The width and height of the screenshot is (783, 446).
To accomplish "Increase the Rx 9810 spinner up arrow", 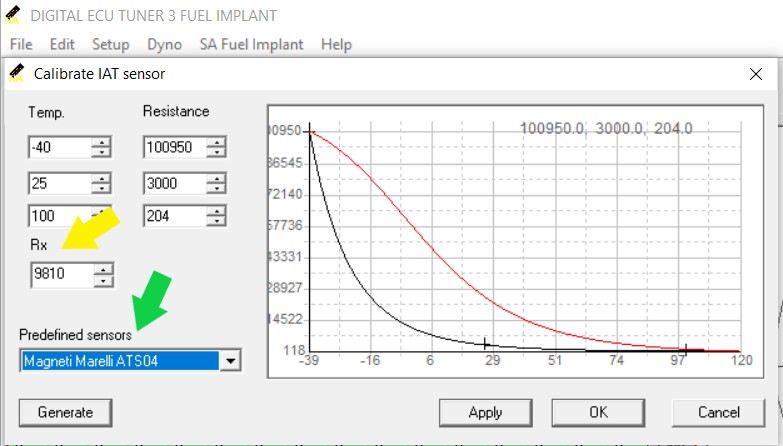I will coord(103,269).
